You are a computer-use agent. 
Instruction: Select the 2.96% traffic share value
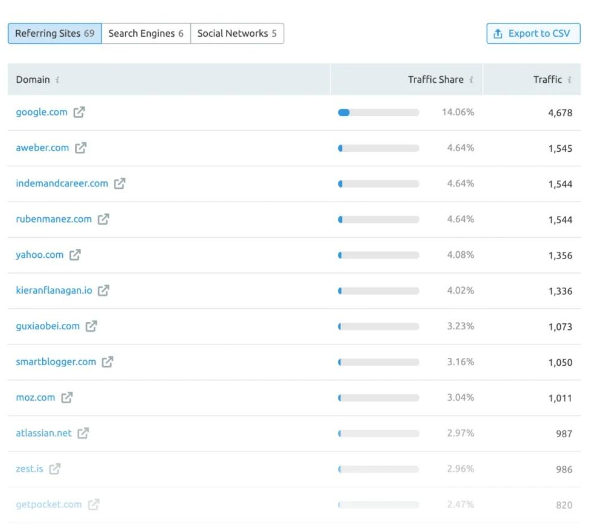tap(461, 469)
